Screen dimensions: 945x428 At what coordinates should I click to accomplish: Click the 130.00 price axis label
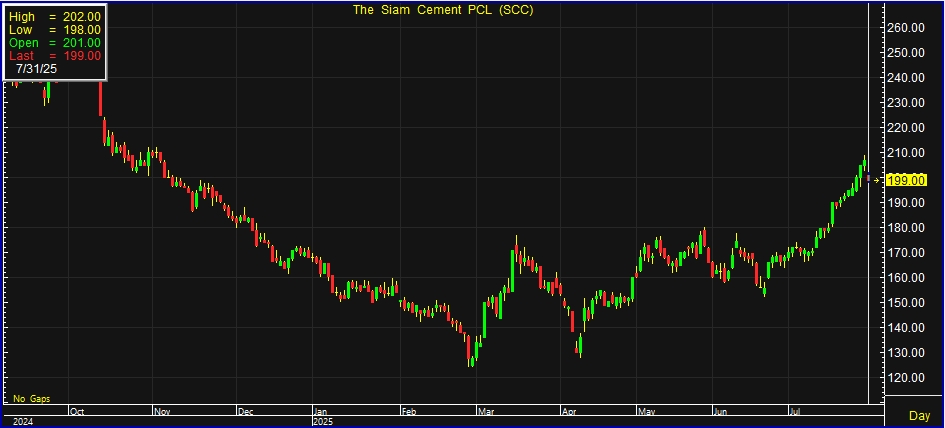click(x=906, y=353)
